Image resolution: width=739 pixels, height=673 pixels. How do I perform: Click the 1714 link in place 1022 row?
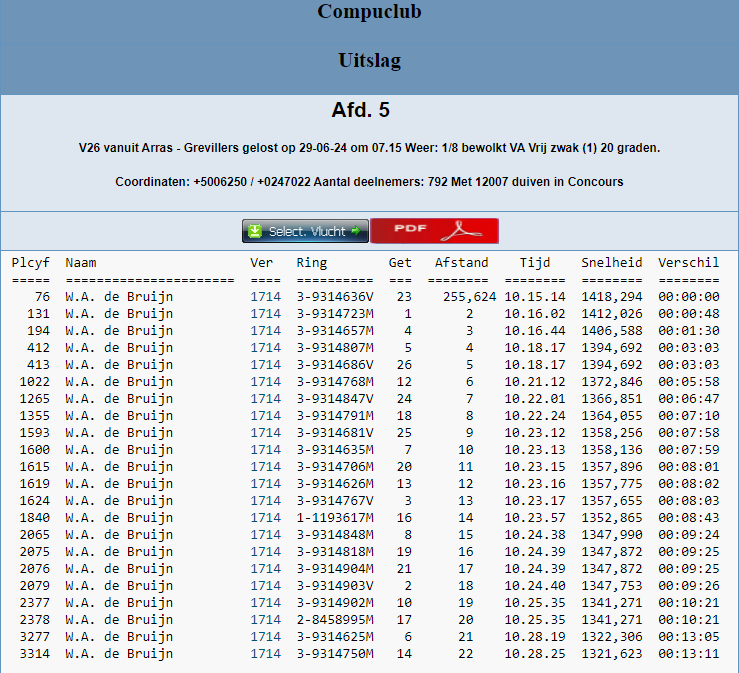coord(265,382)
